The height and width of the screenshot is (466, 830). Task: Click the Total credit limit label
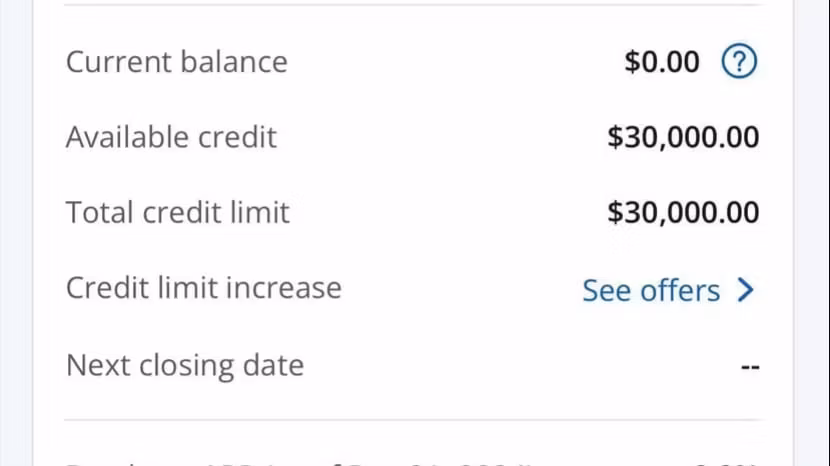tap(177, 212)
